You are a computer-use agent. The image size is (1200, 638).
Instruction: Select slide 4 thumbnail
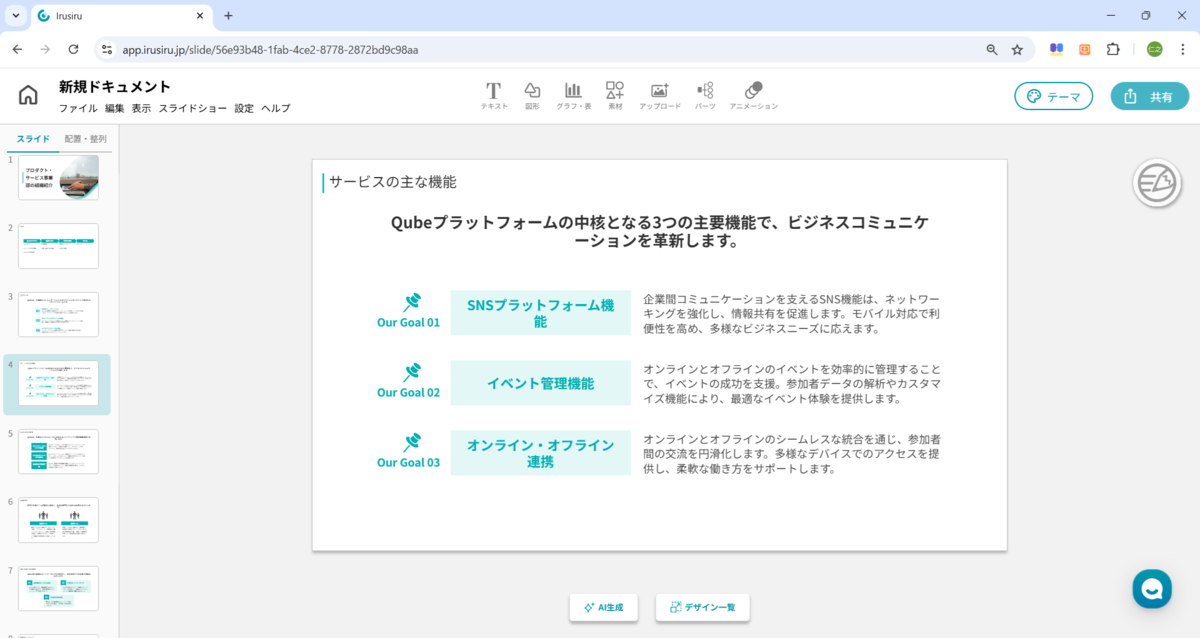click(x=58, y=383)
